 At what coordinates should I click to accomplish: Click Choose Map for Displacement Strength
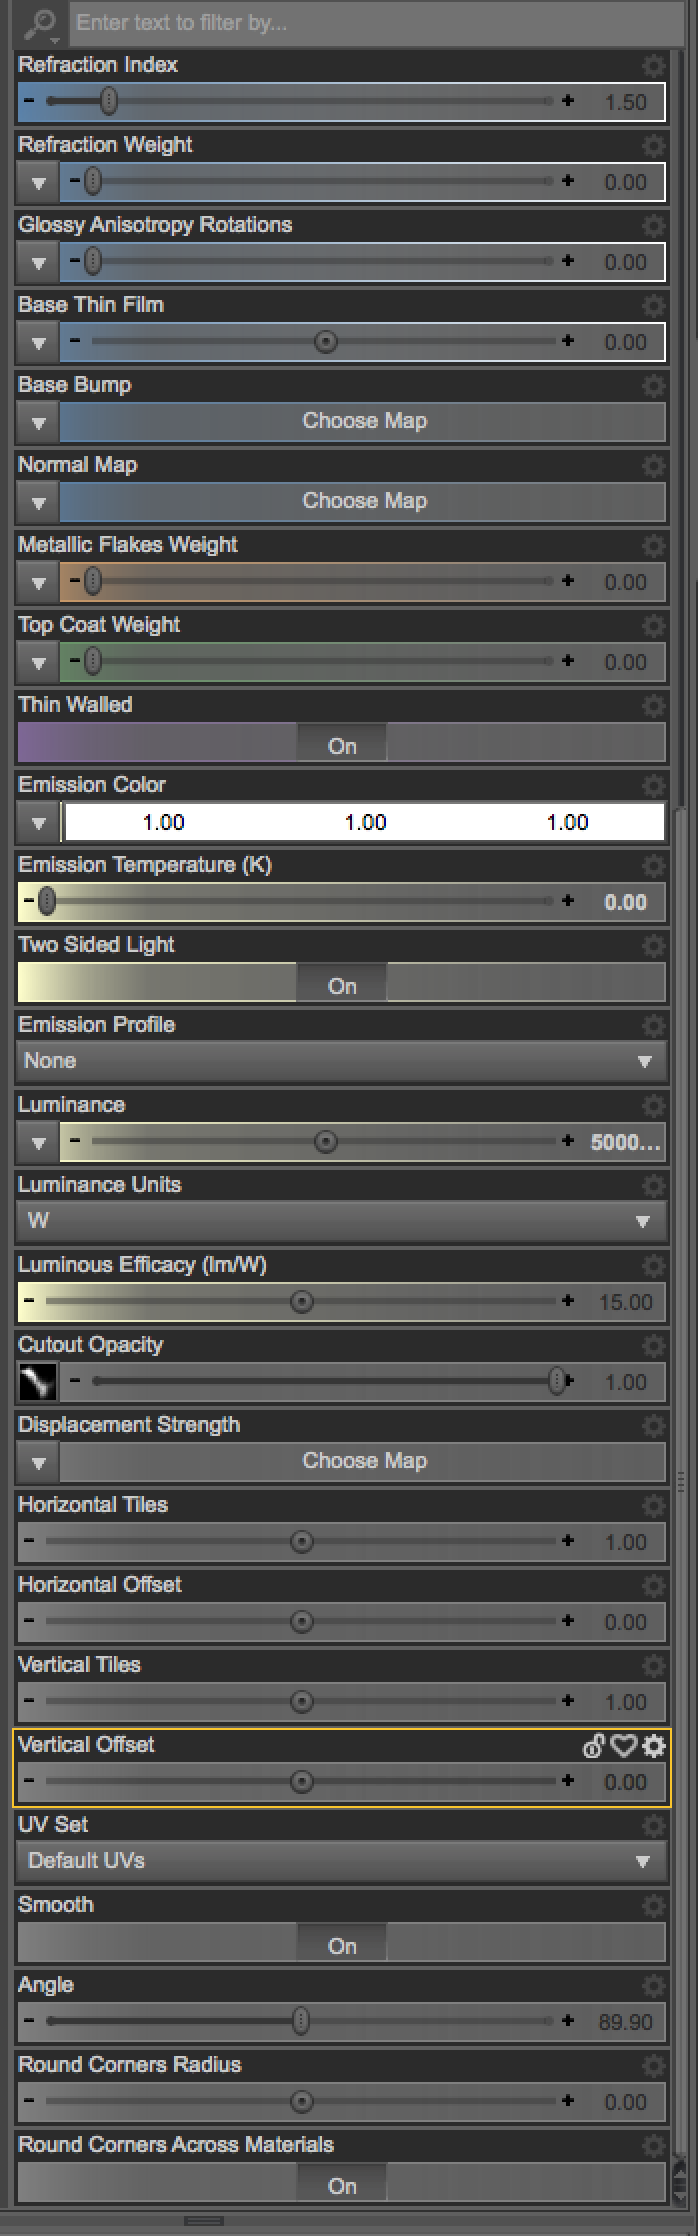pyautogui.click(x=364, y=1461)
